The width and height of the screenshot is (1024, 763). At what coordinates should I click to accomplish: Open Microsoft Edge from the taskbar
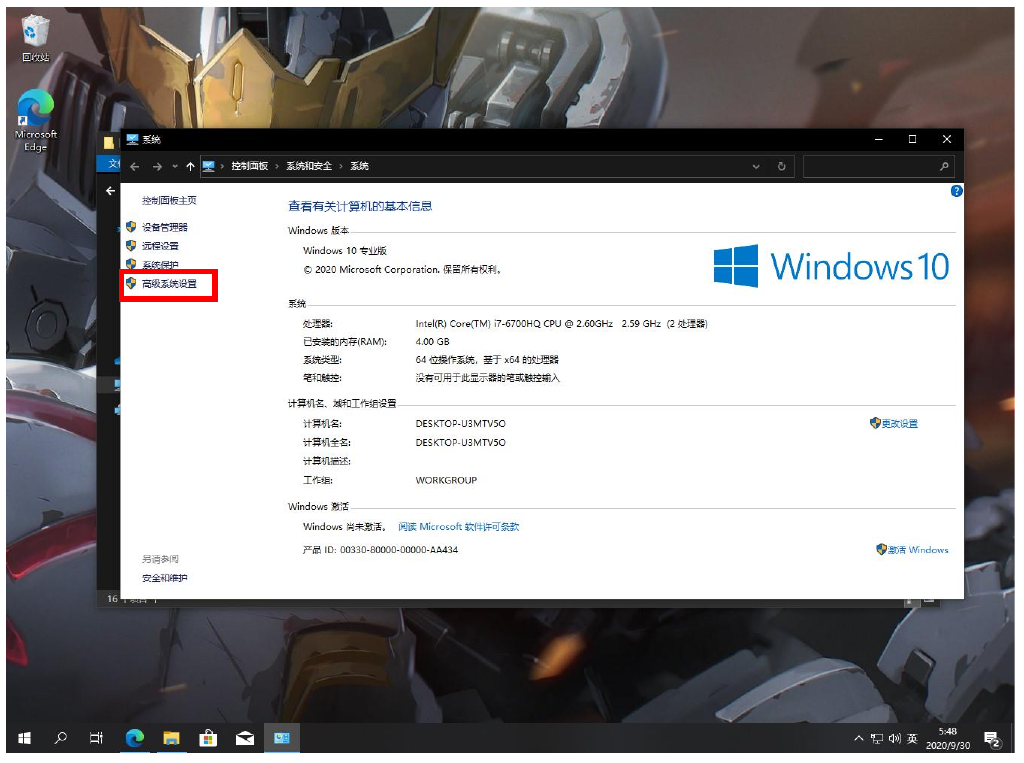point(134,738)
